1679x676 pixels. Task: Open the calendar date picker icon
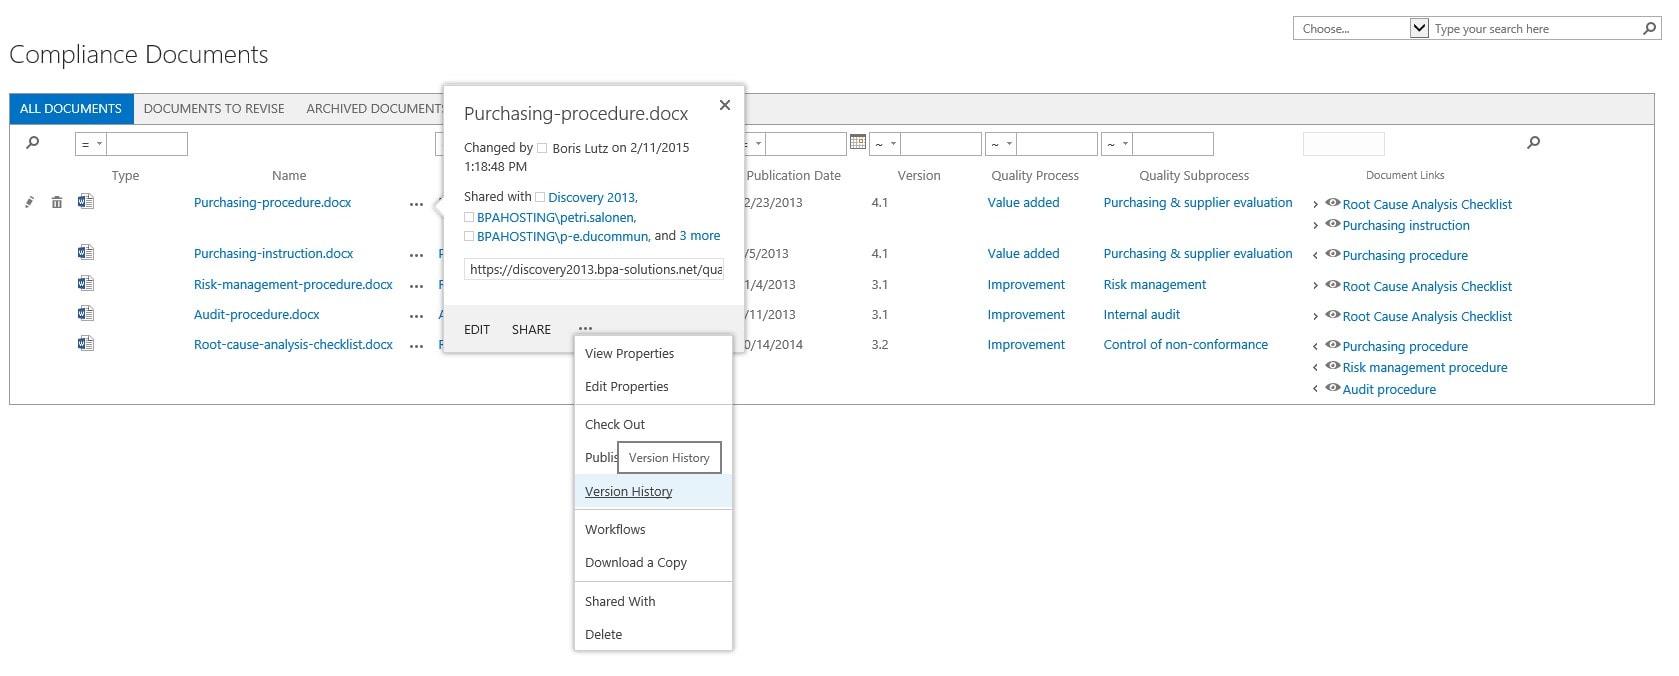(857, 142)
